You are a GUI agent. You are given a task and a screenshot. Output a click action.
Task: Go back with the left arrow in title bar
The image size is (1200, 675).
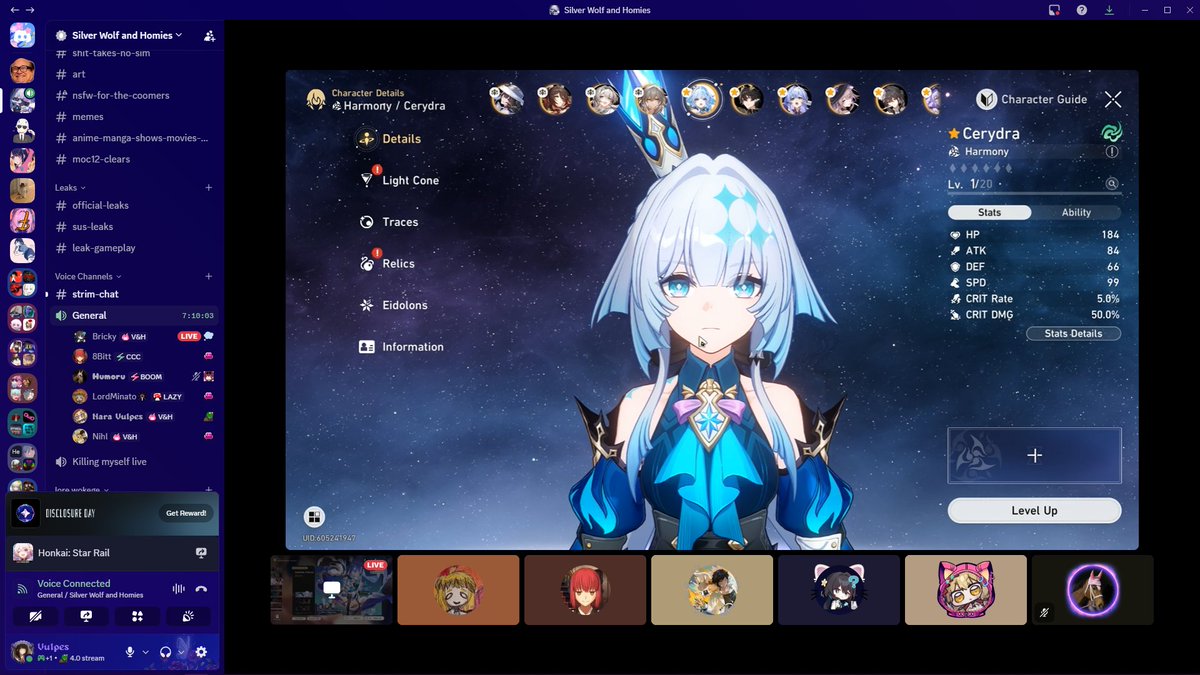coord(14,10)
